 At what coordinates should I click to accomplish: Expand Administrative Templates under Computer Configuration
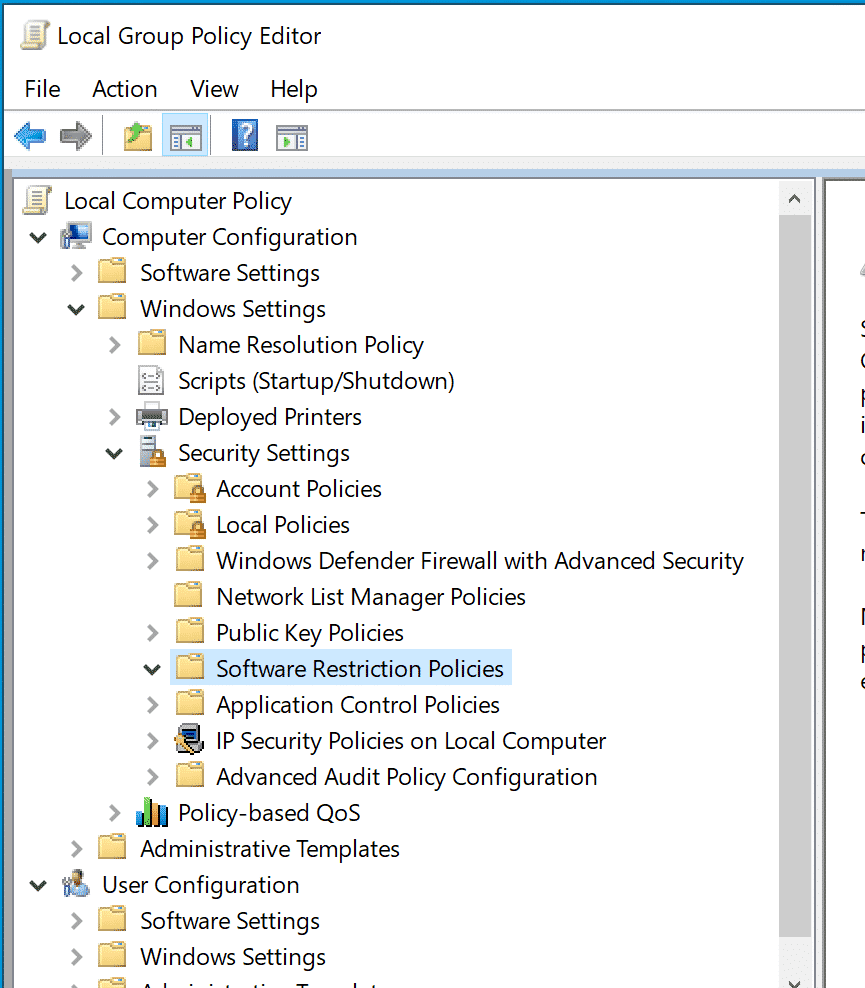coord(77,849)
